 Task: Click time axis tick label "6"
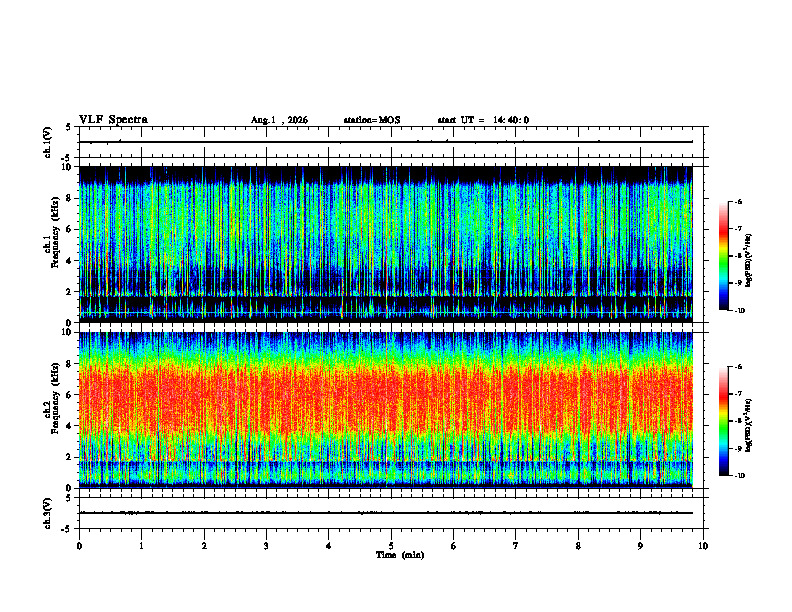(454, 546)
